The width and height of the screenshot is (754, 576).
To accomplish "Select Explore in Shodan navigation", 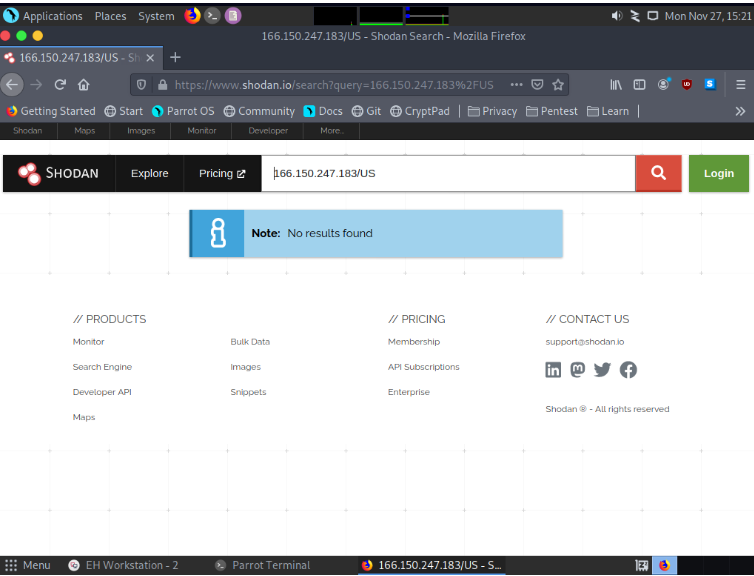I will point(150,173).
